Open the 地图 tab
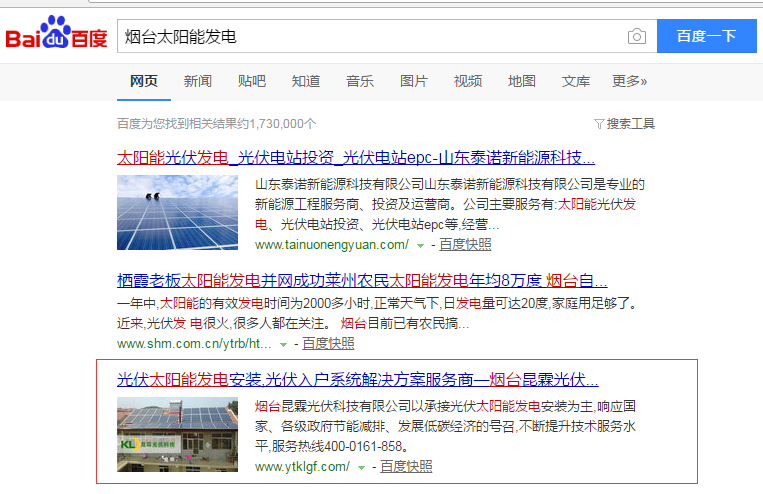This screenshot has height=494, width=763. (522, 81)
